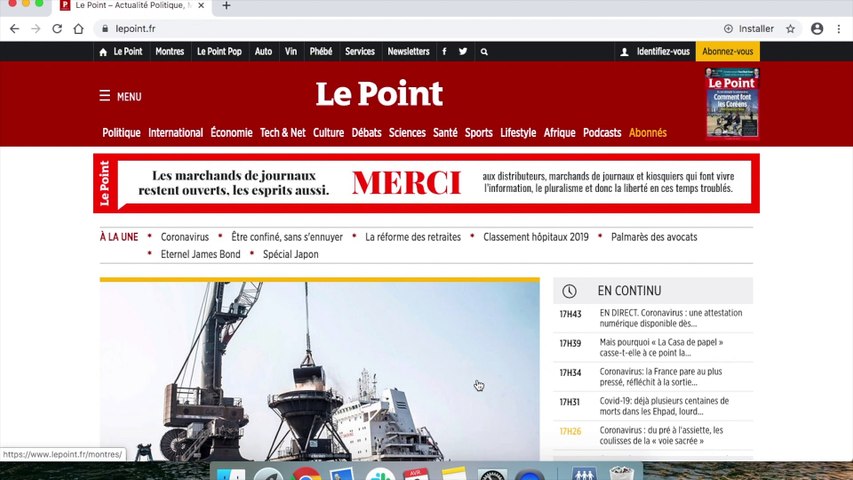Open Phébé in the top bar

pos(321,52)
